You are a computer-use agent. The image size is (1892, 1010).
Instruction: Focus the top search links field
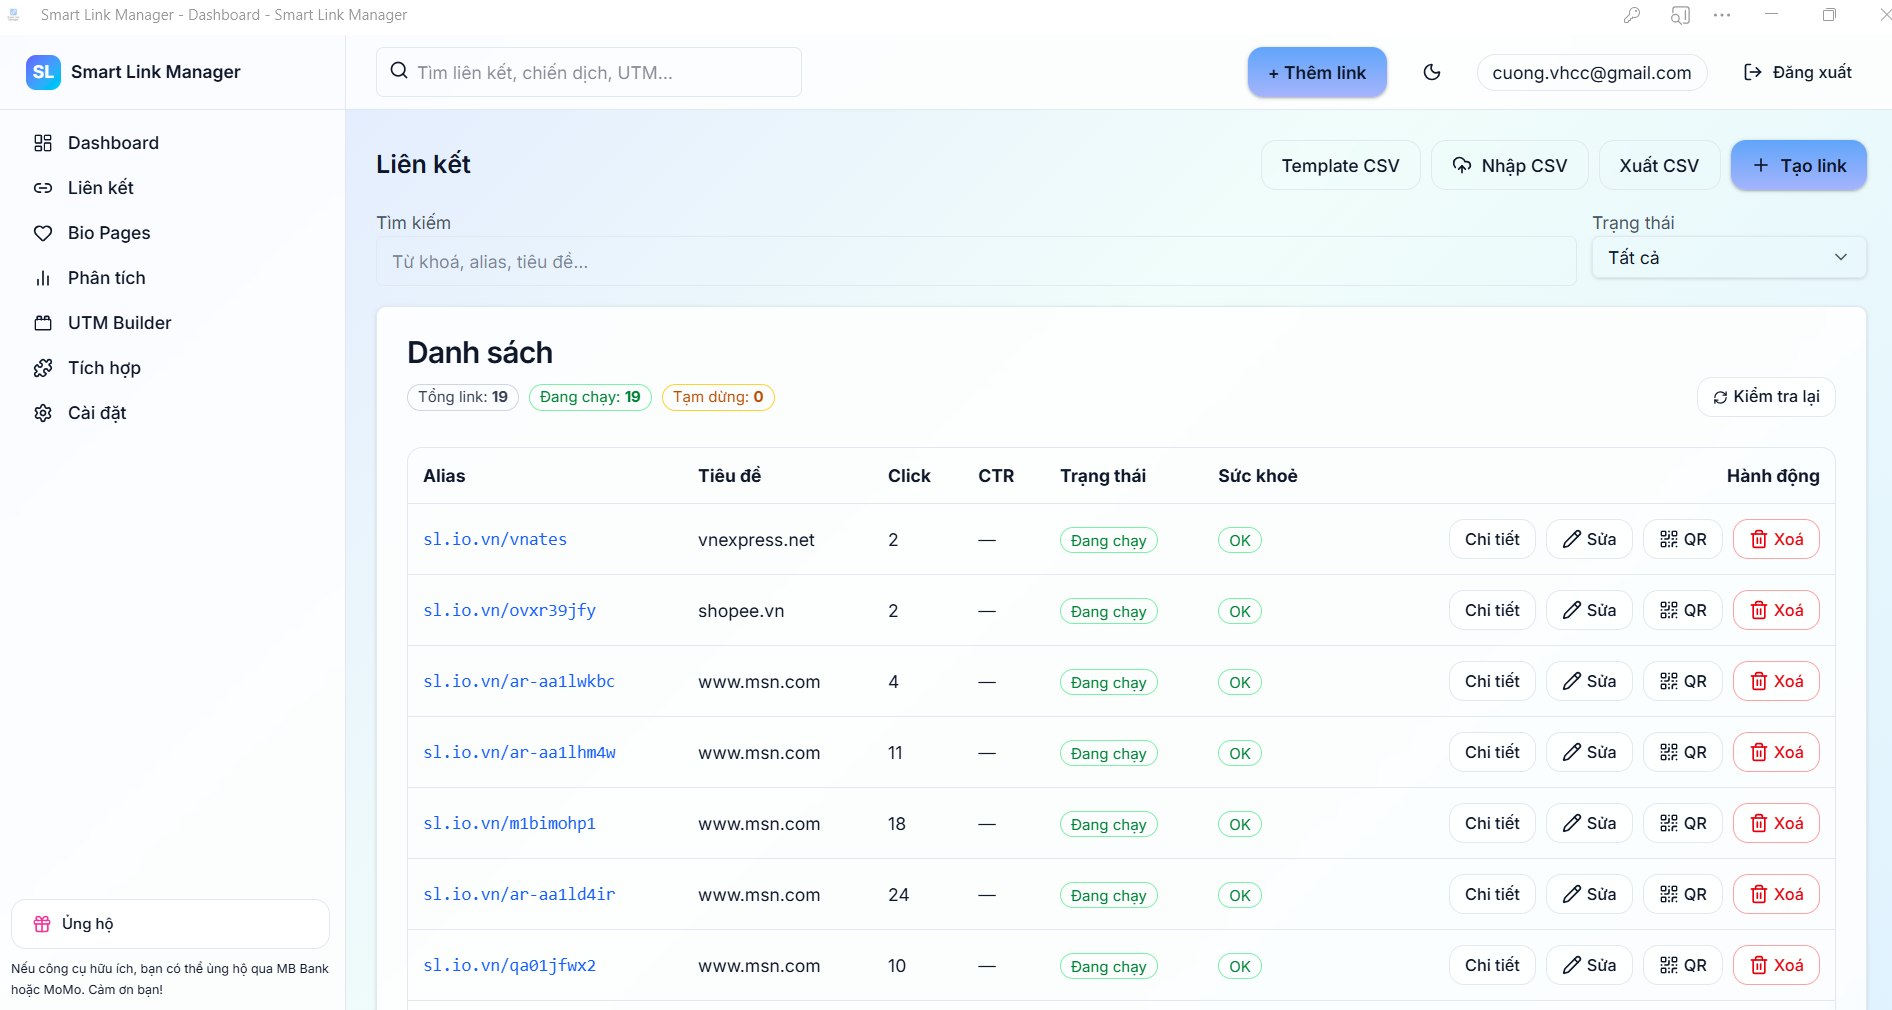pos(589,72)
